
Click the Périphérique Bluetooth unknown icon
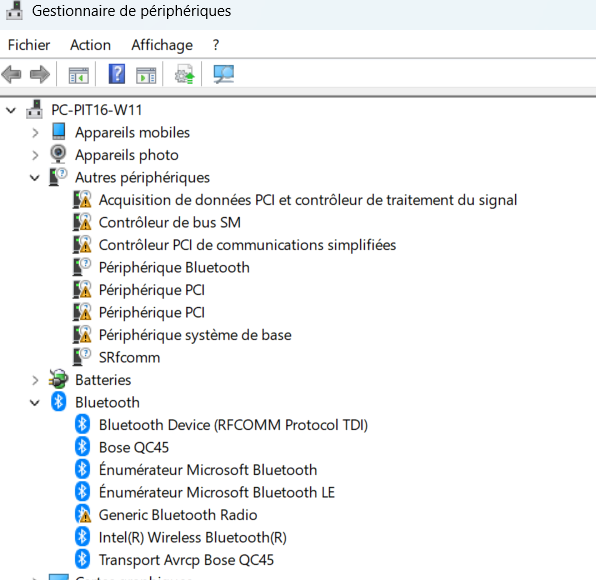82,267
